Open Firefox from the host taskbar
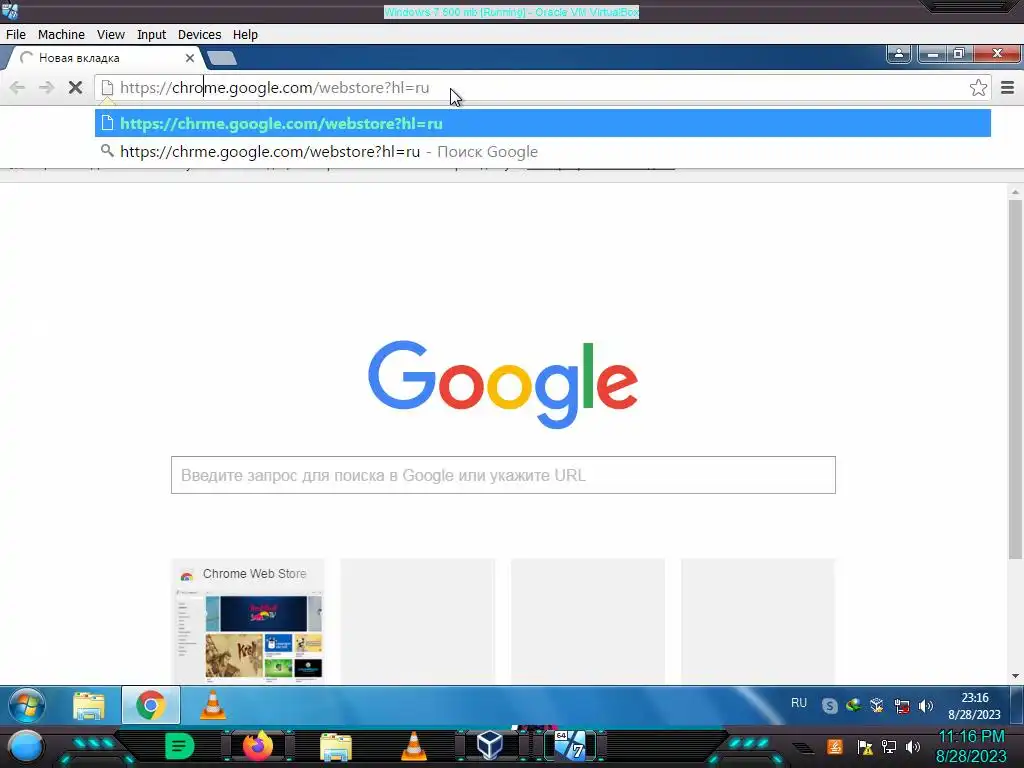The image size is (1024, 768). tap(258, 746)
